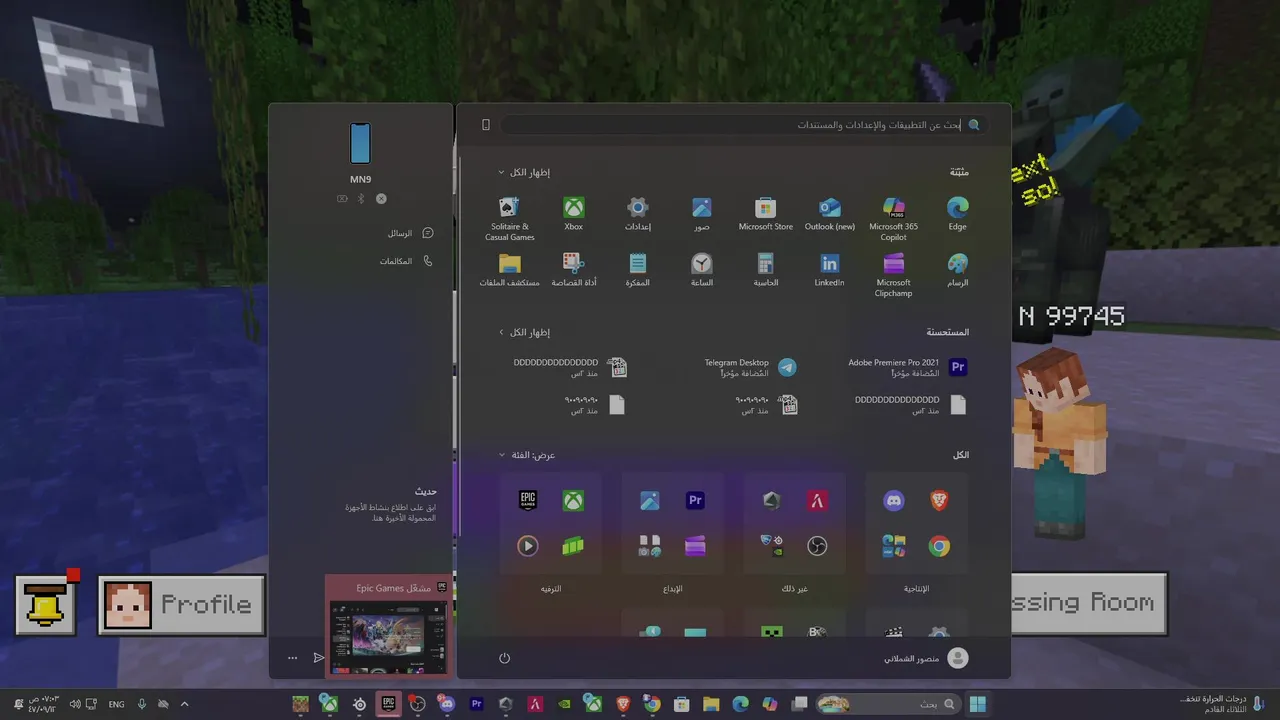The height and width of the screenshot is (720, 1280).
Task: Open Snipping Tool (أداة القصاصة)
Action: coord(574,270)
